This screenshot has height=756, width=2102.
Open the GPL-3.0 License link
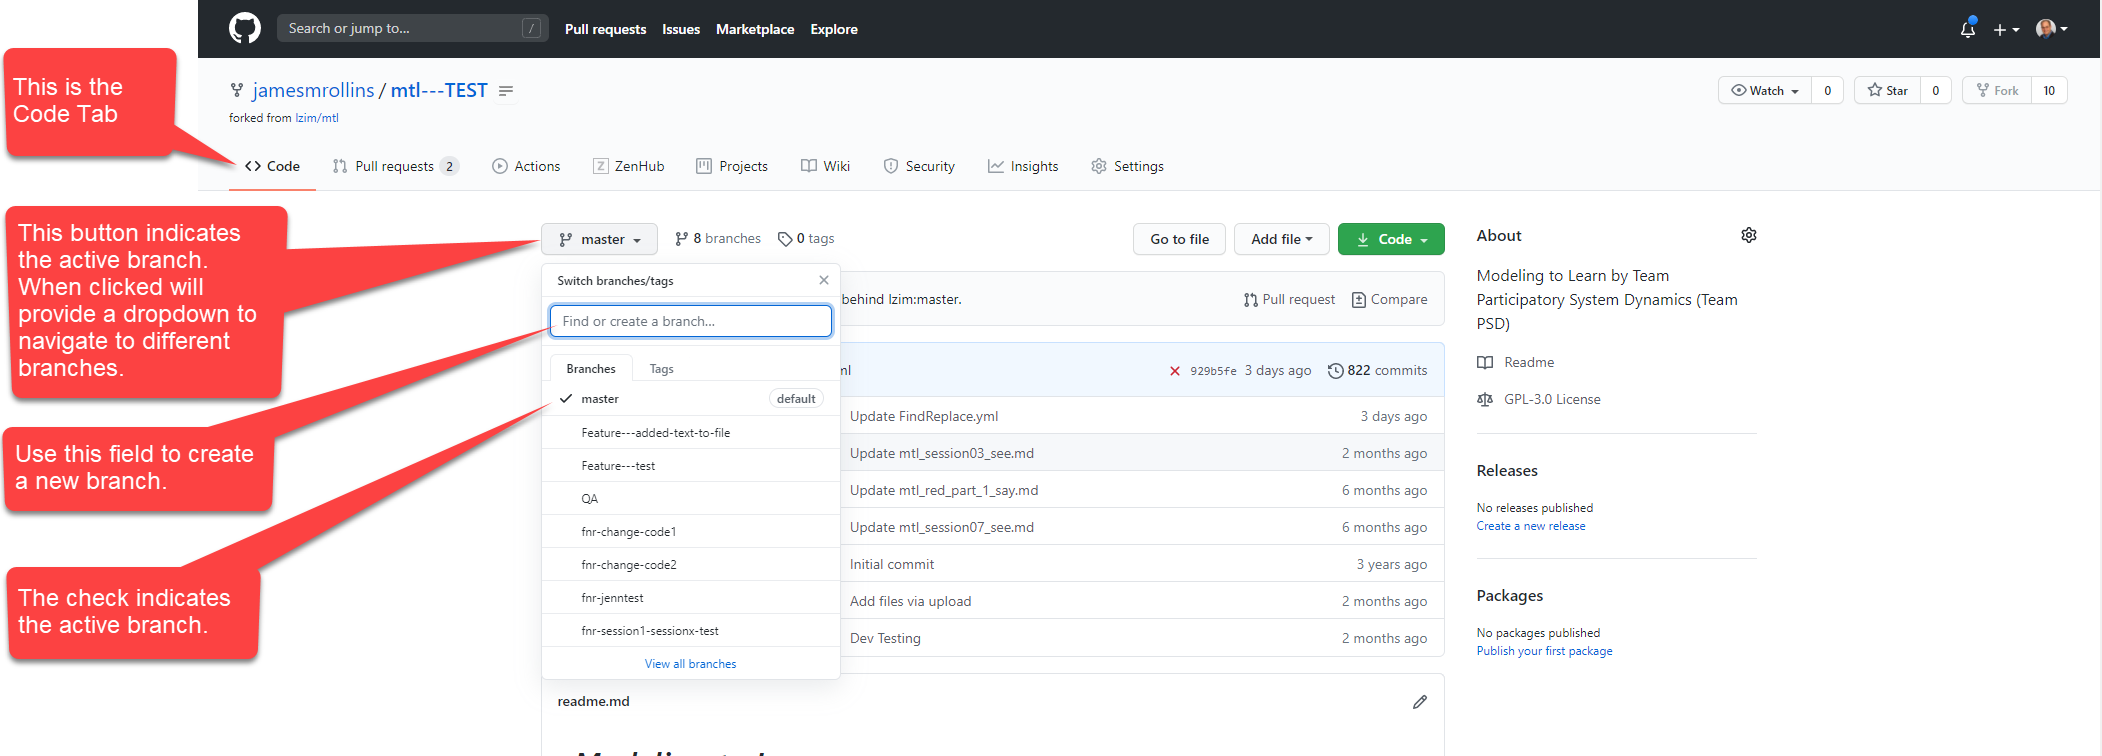point(1539,399)
